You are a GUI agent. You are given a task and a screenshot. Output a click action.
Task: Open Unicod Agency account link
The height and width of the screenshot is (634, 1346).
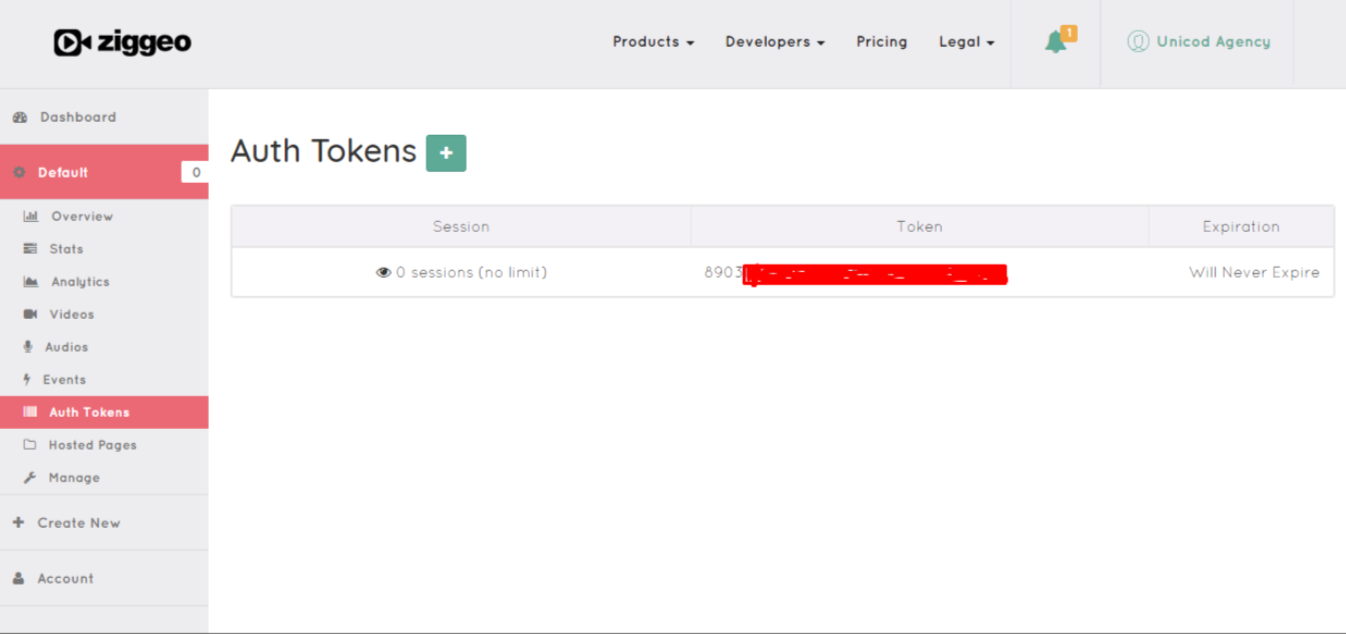(x=1213, y=42)
